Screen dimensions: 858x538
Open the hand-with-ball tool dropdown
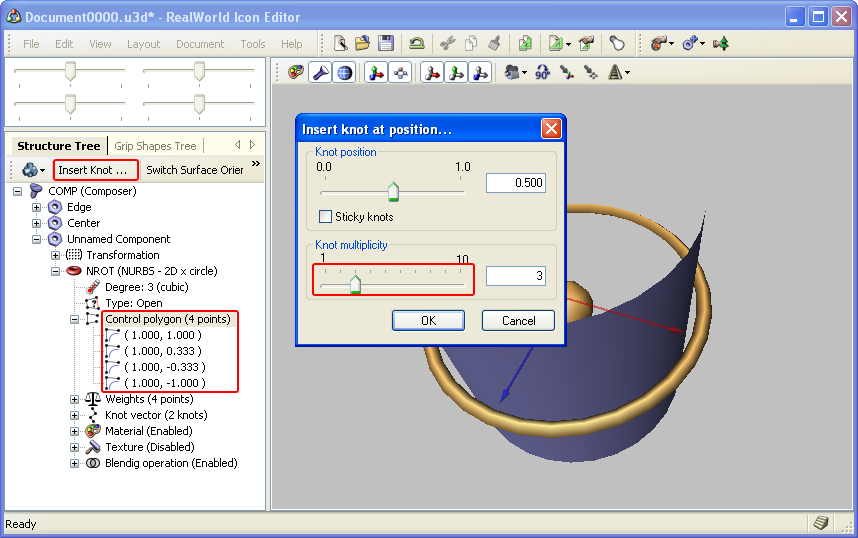click(671, 44)
